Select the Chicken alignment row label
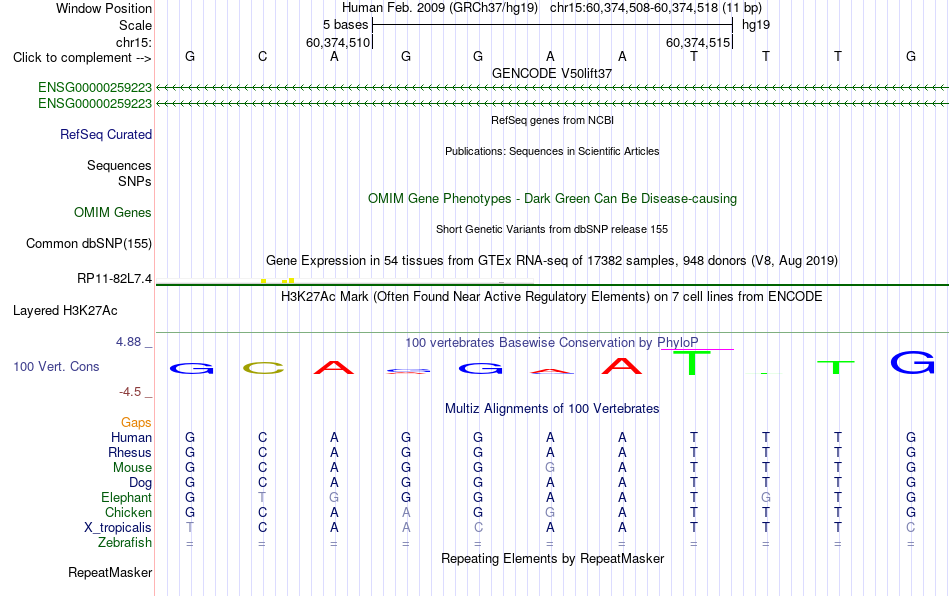Screen dimensions: 950x596 point(128,512)
